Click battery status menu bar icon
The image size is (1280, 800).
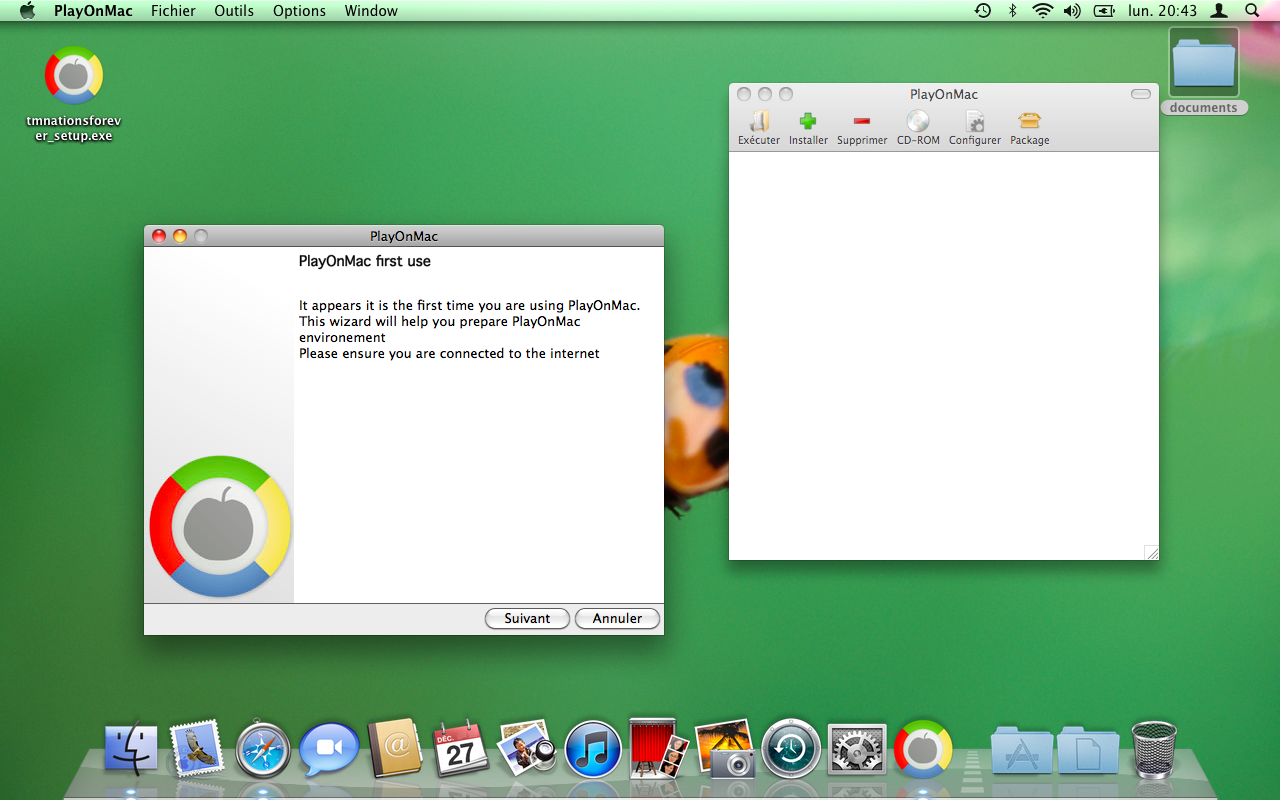click(x=1104, y=11)
